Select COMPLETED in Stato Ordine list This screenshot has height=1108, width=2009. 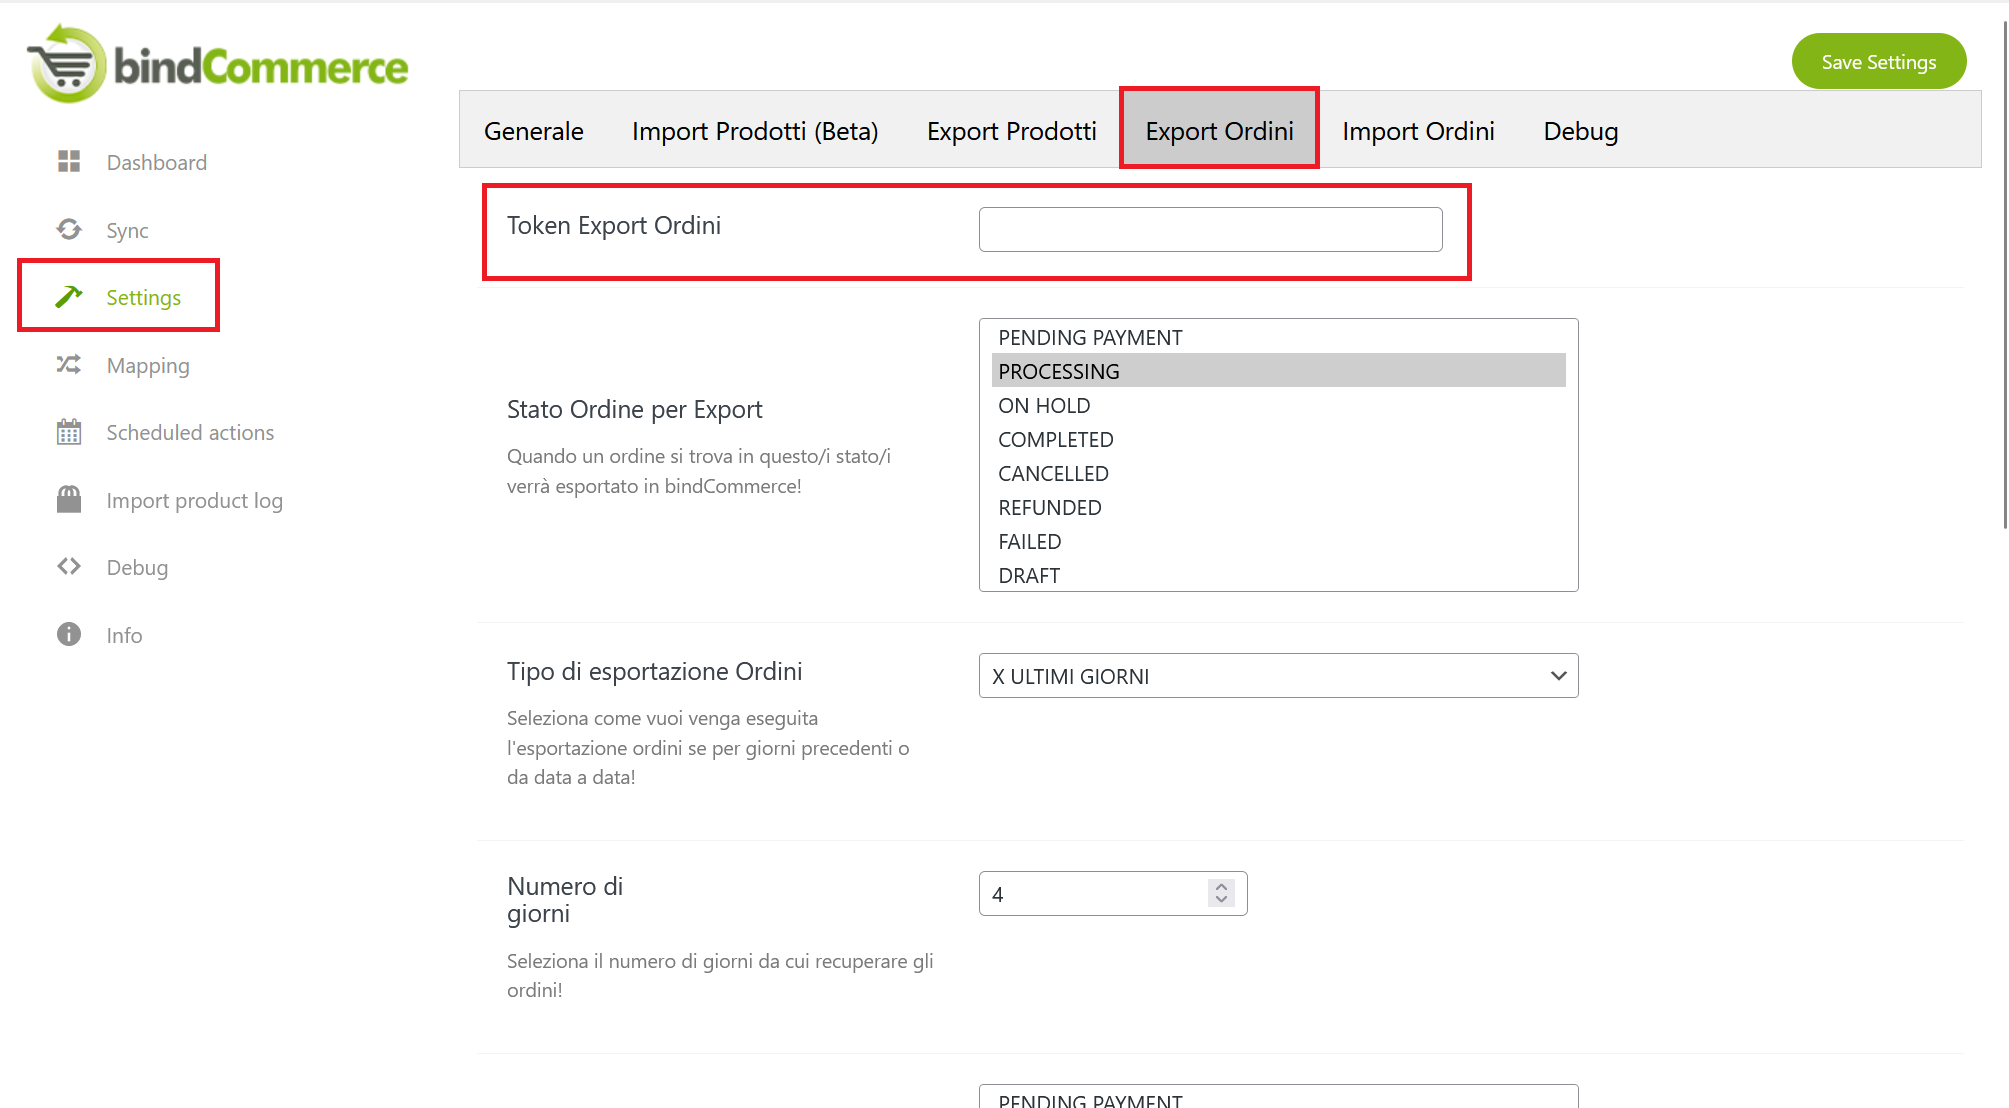coord(1056,440)
